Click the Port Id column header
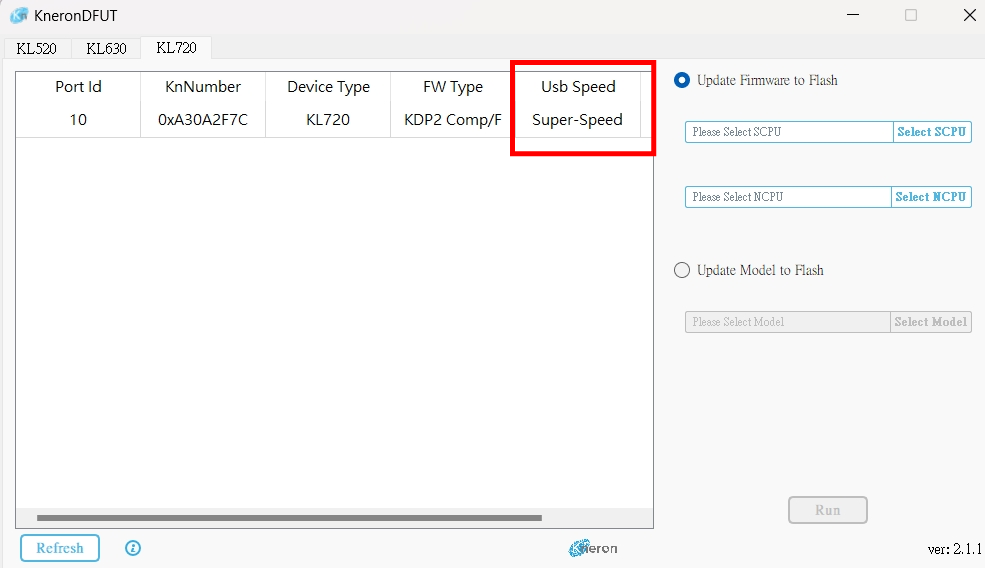 pyautogui.click(x=78, y=87)
